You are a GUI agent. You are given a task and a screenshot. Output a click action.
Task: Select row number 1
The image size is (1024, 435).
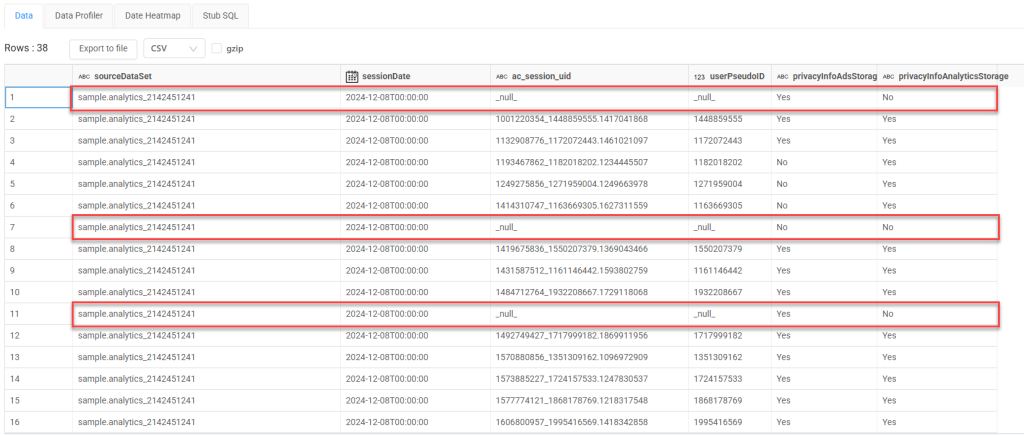[x=39, y=98]
